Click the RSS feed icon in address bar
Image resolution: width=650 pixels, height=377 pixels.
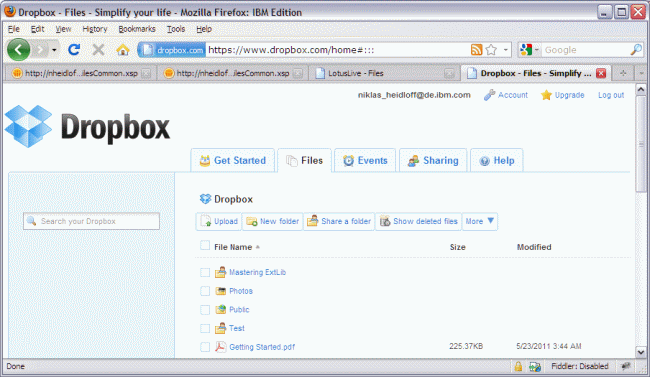pyautogui.click(x=476, y=50)
